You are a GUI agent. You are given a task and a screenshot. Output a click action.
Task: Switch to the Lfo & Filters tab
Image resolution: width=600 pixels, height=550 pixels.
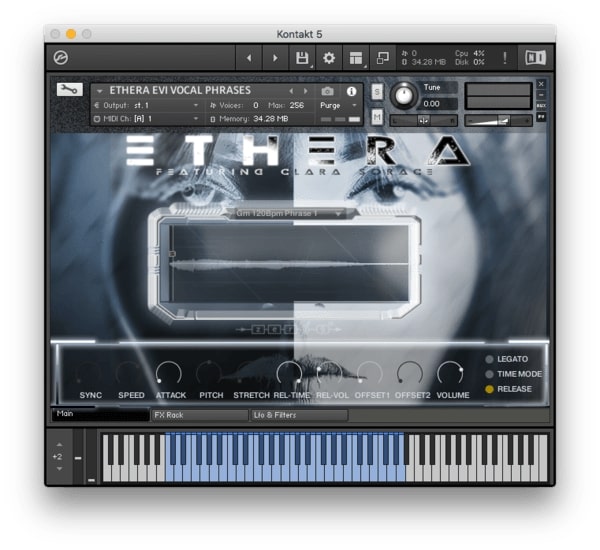[x=299, y=415]
